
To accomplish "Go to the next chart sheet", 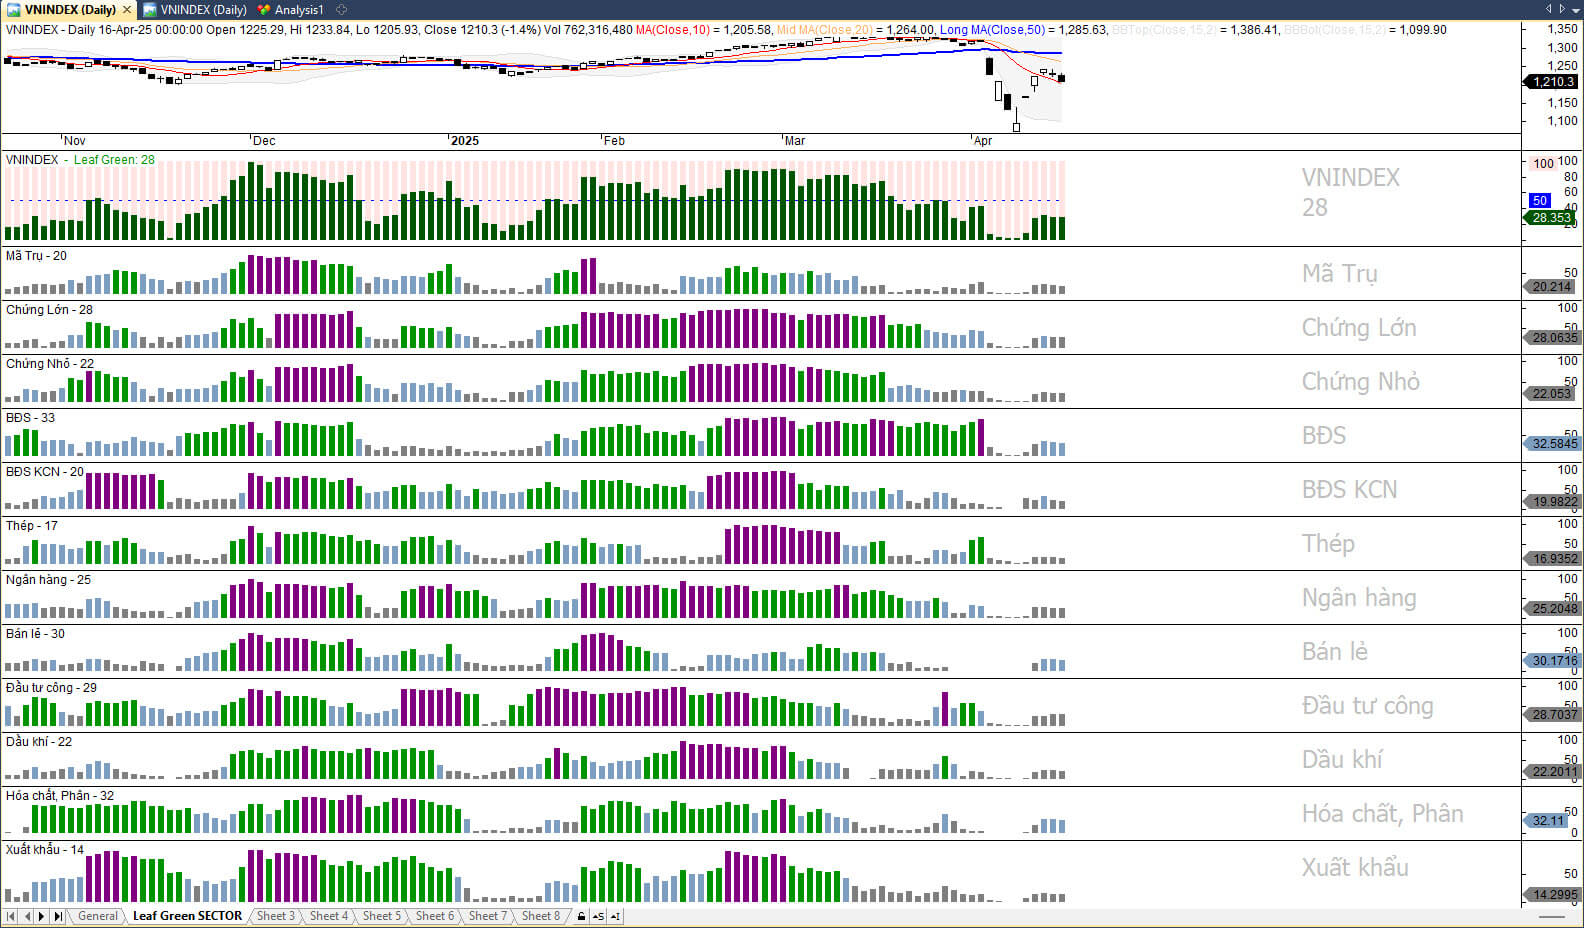I will pos(42,916).
